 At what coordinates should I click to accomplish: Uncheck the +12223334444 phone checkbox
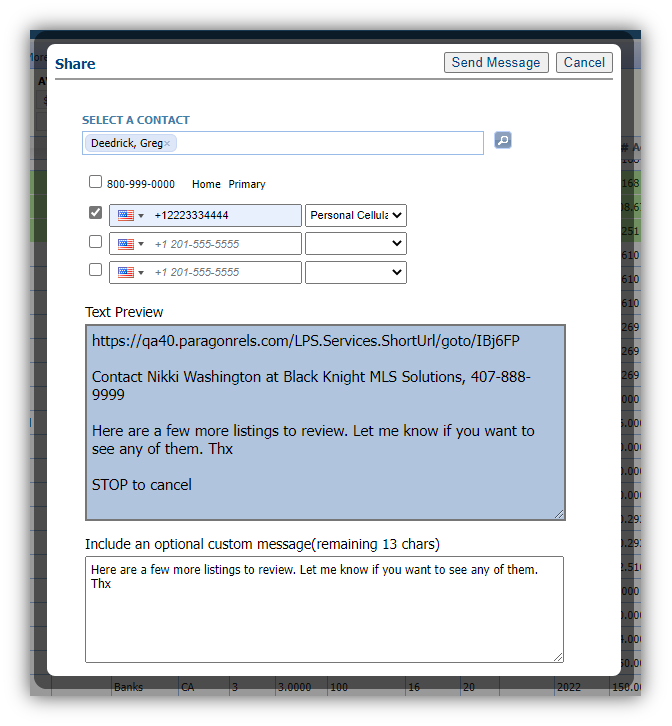pyautogui.click(x=95, y=213)
